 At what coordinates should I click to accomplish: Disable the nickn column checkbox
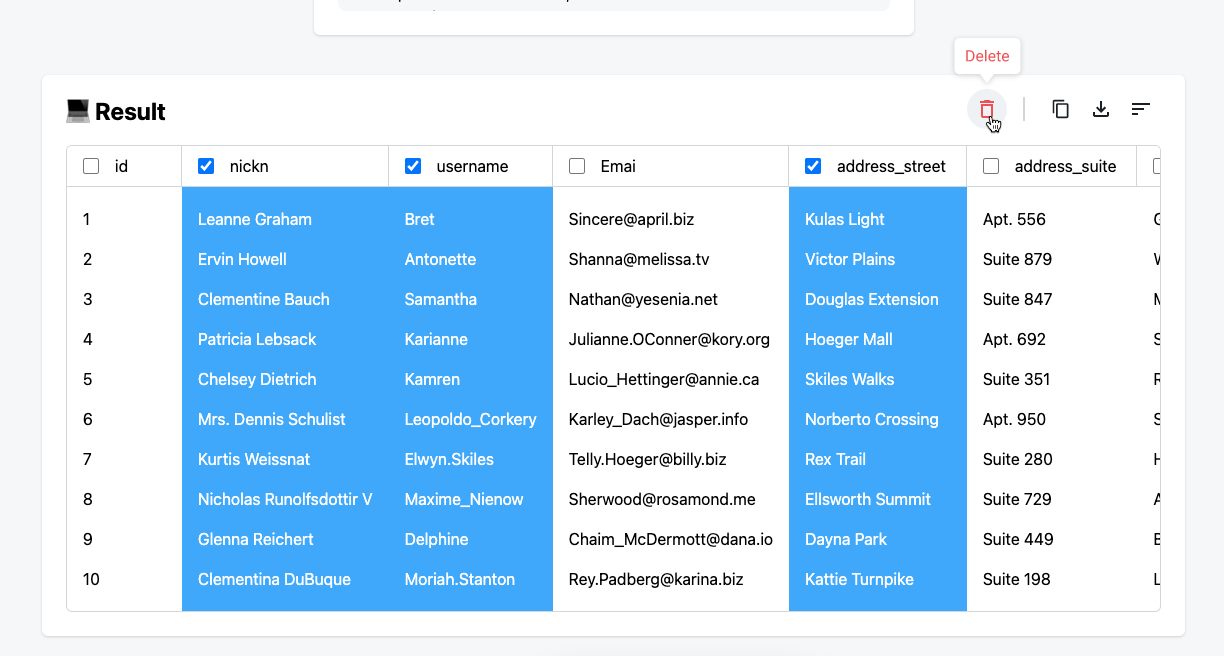click(x=206, y=166)
